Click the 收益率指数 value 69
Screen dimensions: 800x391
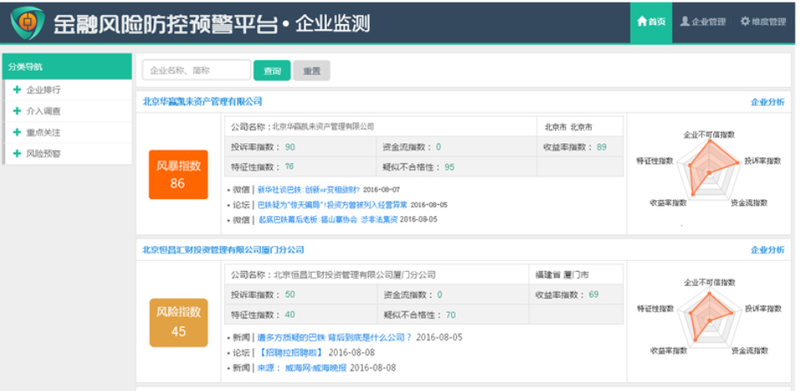tap(593, 295)
